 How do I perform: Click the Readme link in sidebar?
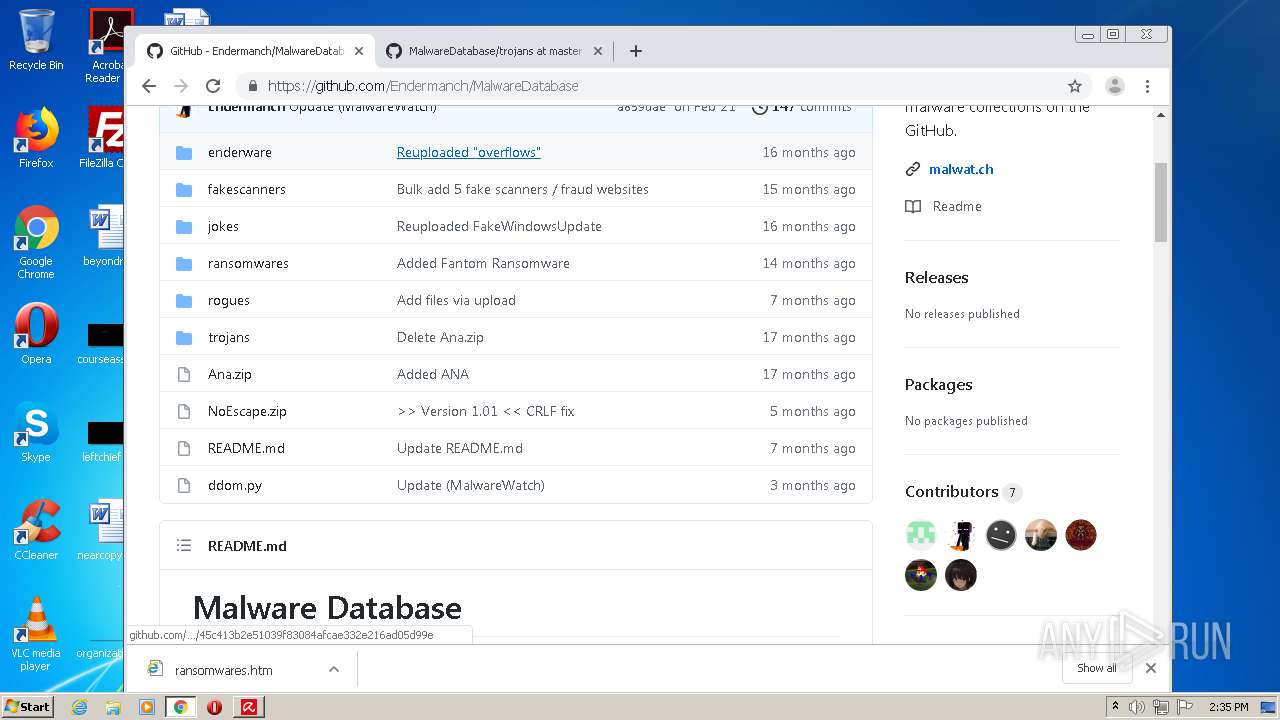pos(957,206)
